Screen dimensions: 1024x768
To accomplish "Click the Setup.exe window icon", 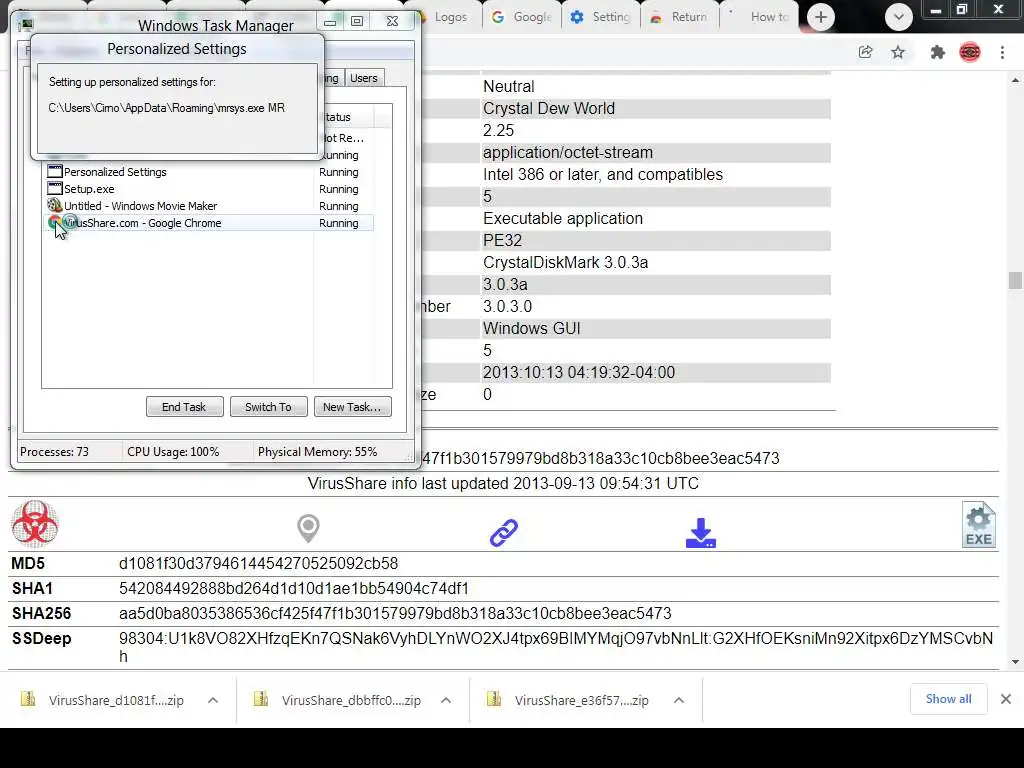I will click(55, 189).
